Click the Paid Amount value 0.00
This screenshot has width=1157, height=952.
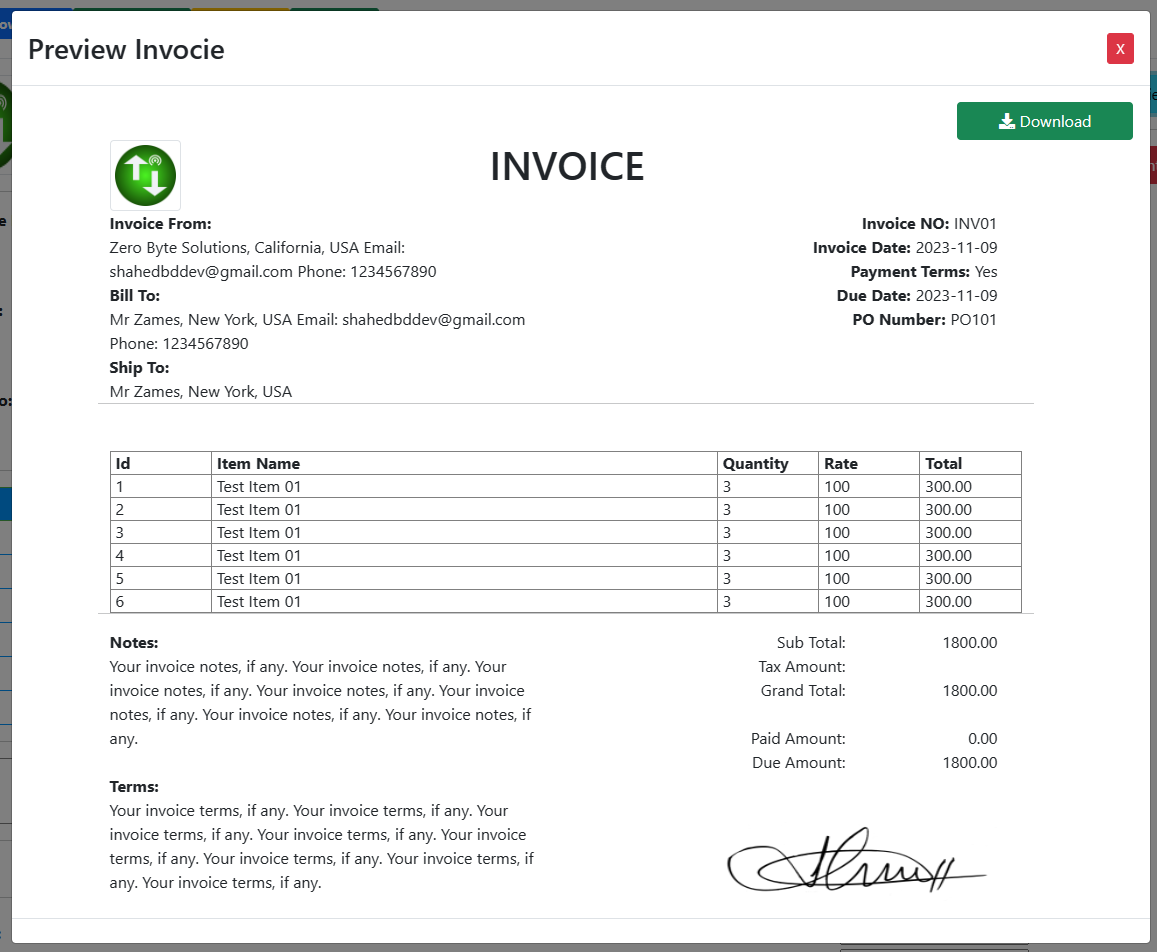982,738
